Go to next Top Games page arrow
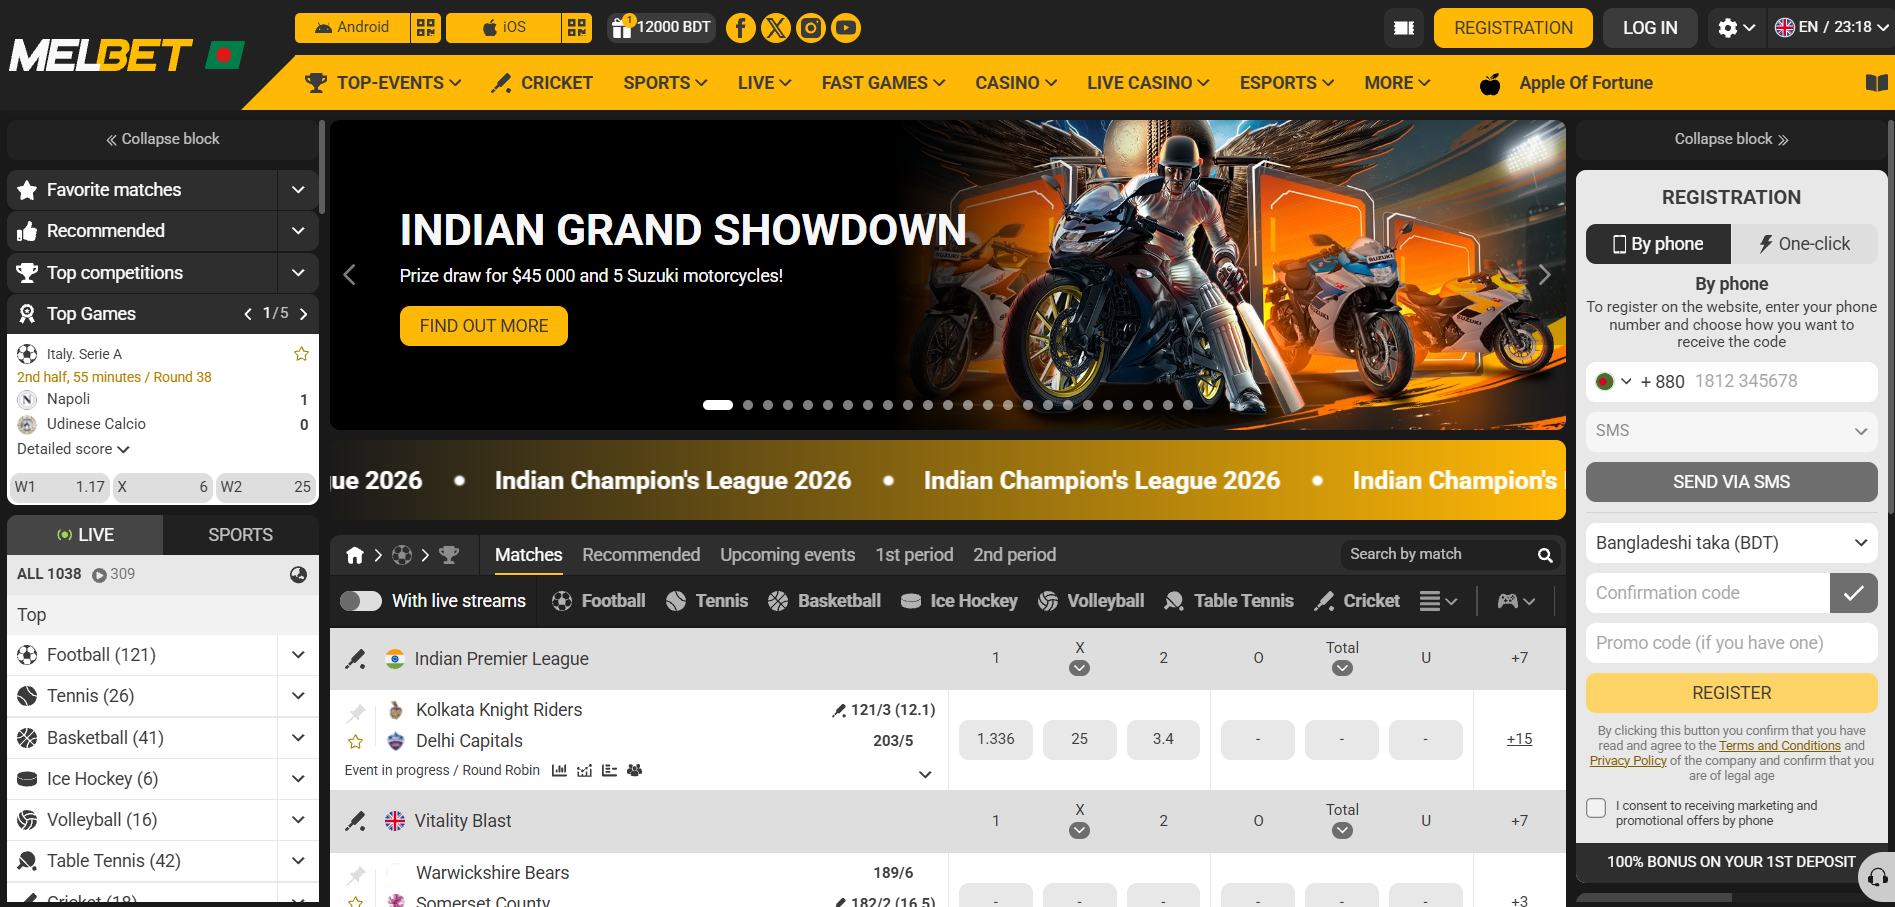Viewport: 1895px width, 907px height. coord(304,314)
